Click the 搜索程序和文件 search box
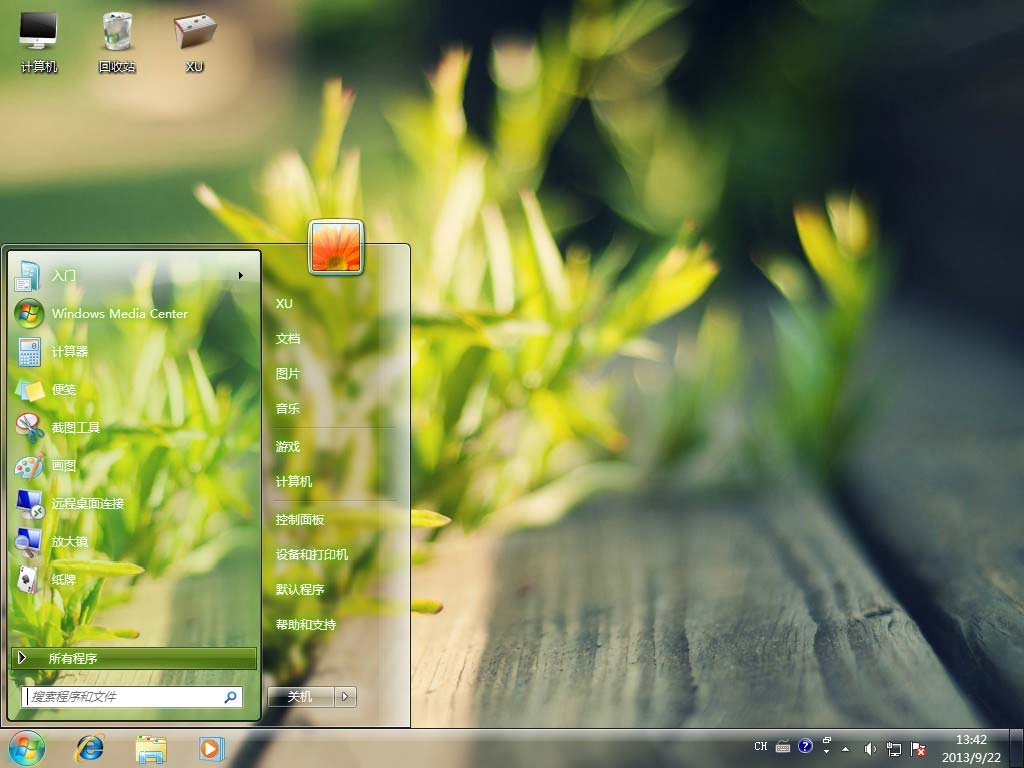 (x=125, y=696)
